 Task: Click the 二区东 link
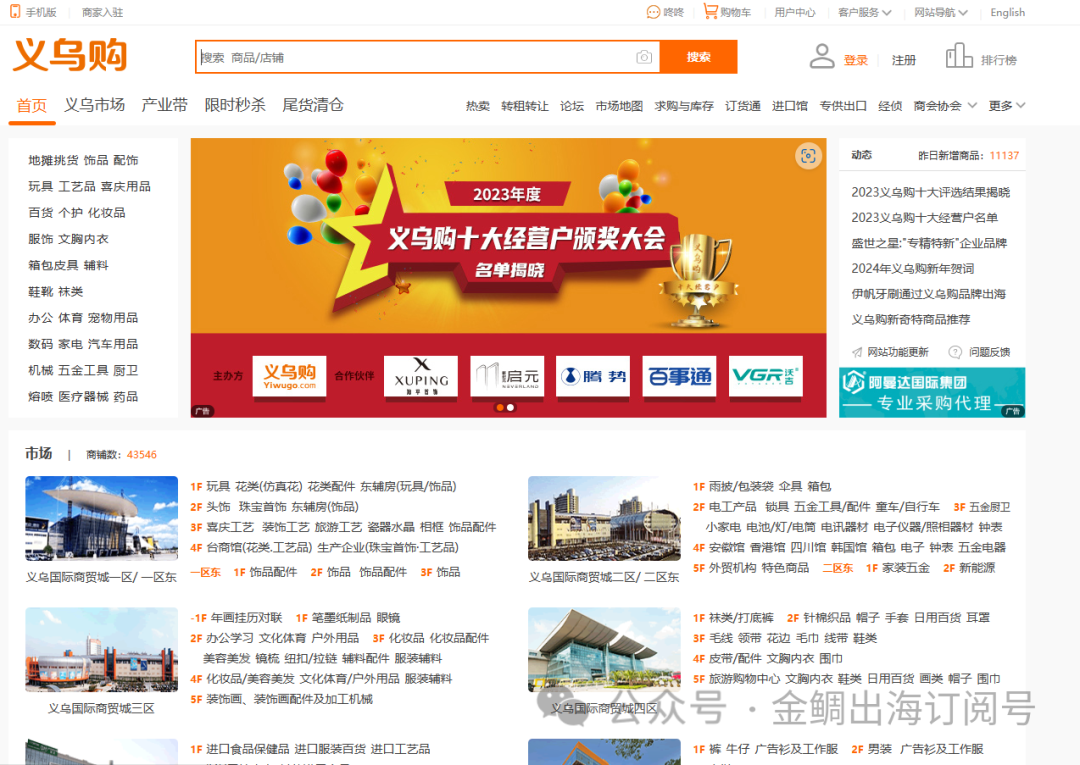click(x=838, y=568)
